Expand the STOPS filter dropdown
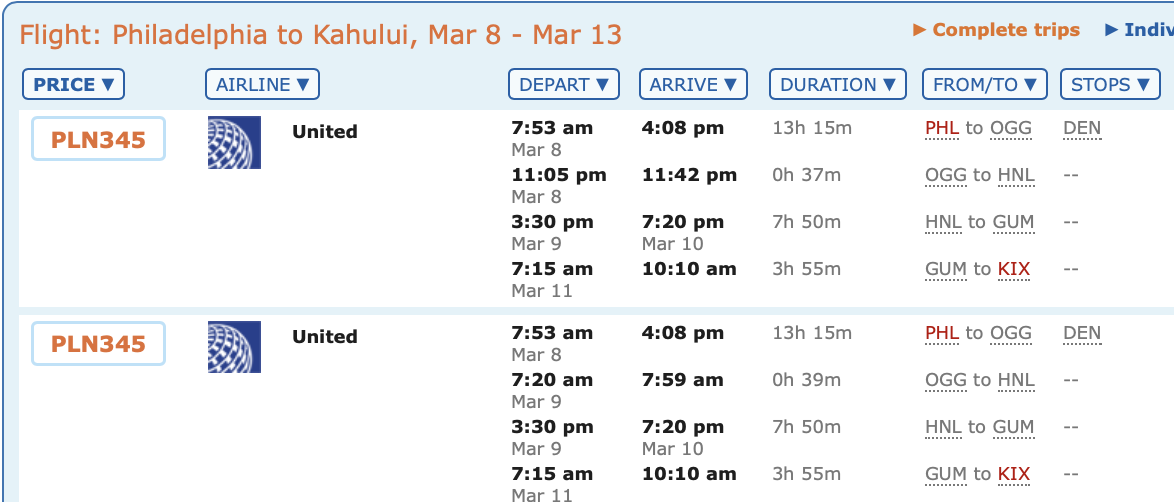1174x502 pixels. coord(1110,84)
